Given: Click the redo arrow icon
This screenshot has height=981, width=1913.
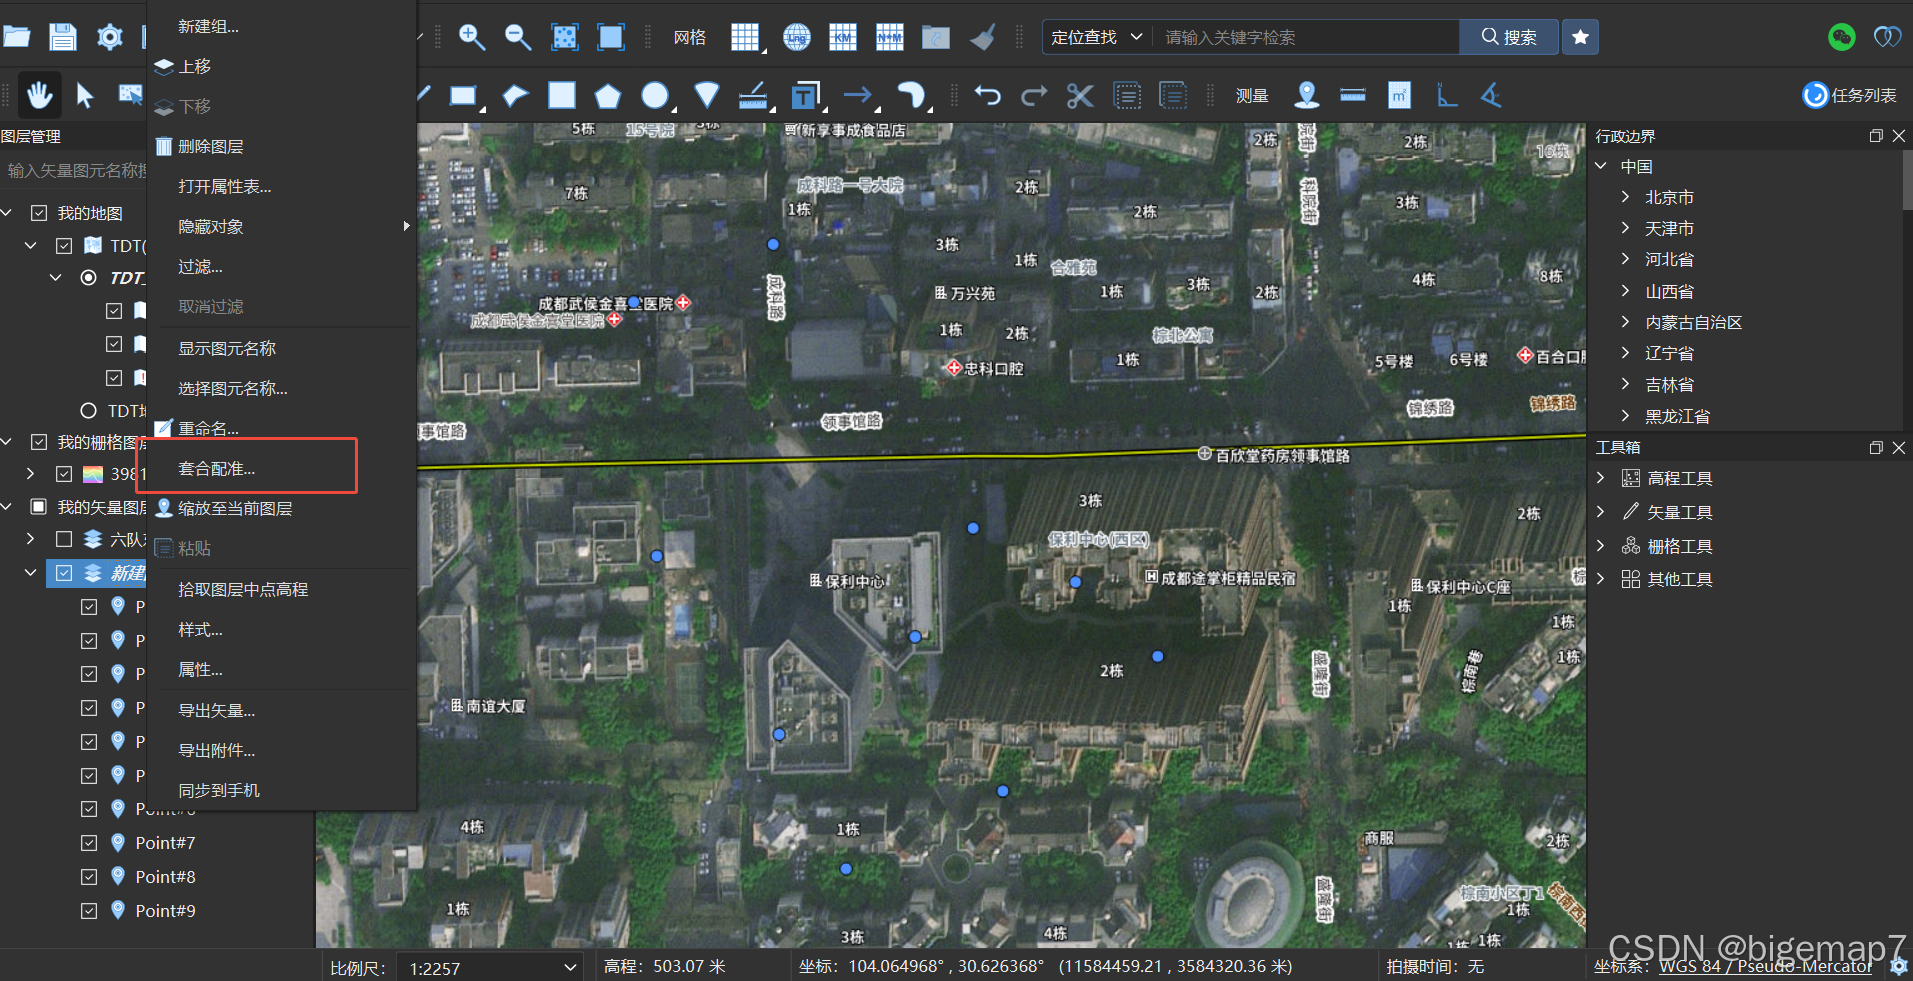Looking at the screenshot, I should pyautogui.click(x=1033, y=96).
